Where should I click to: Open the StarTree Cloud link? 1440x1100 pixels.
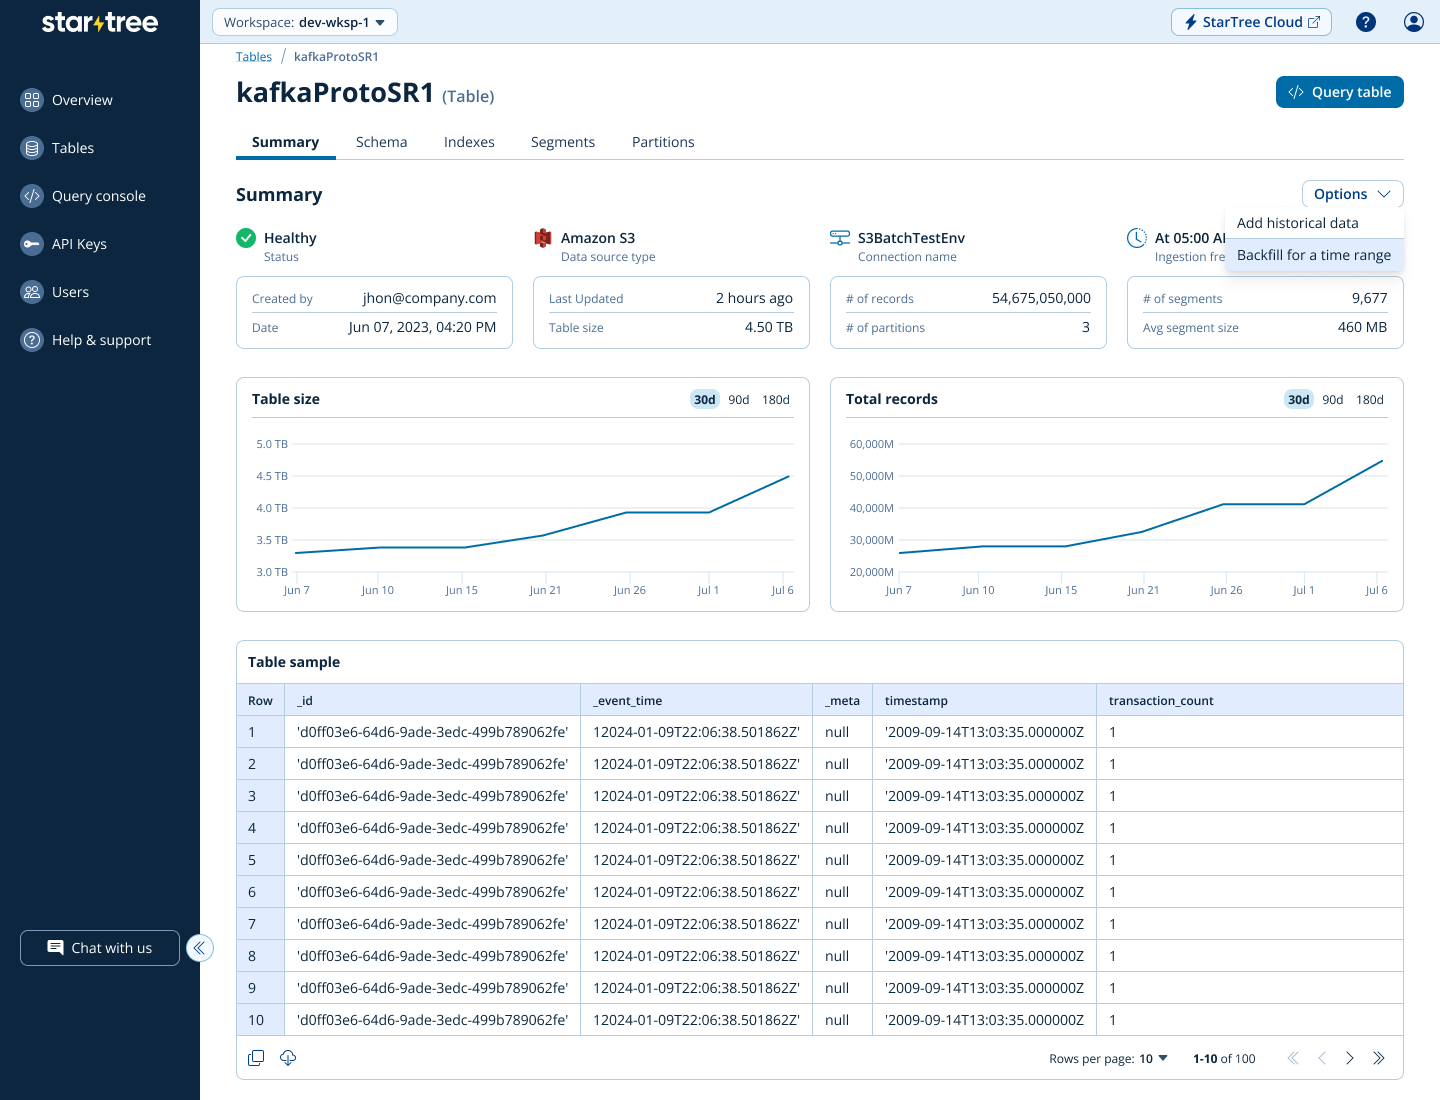click(1250, 22)
